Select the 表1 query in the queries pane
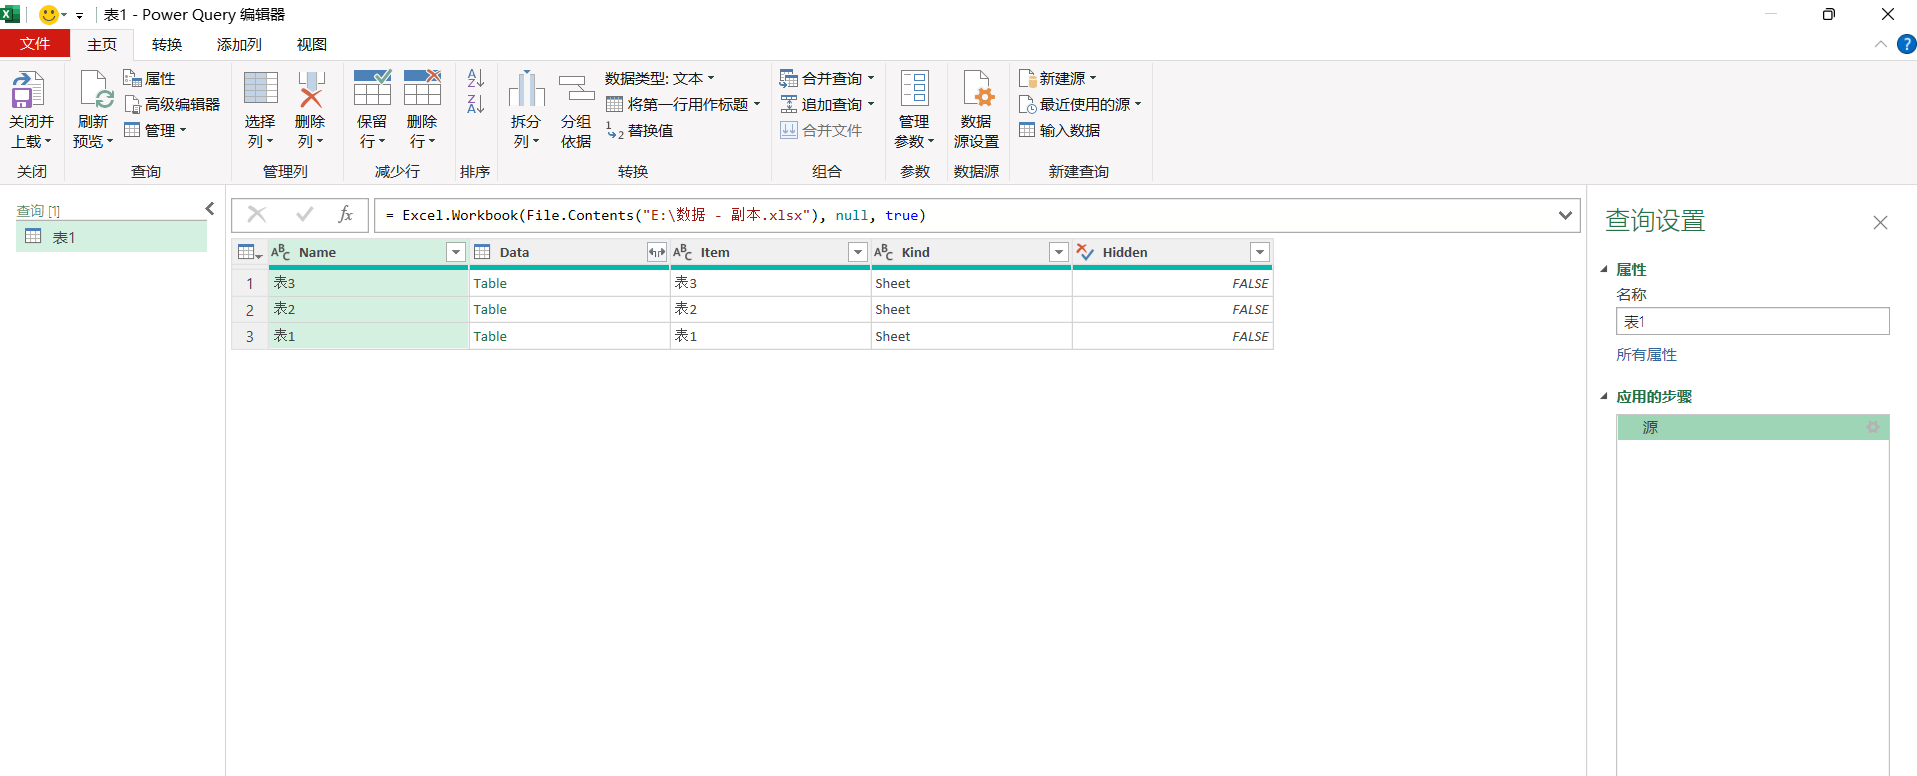 click(111, 237)
